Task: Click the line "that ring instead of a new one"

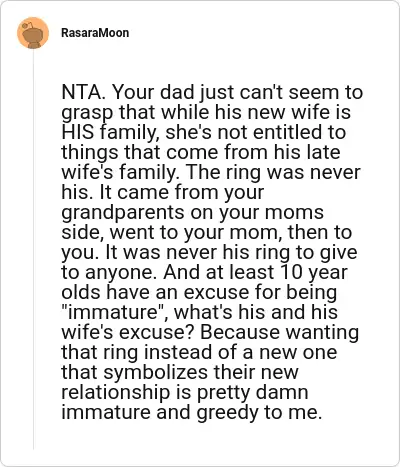Action: point(199,352)
